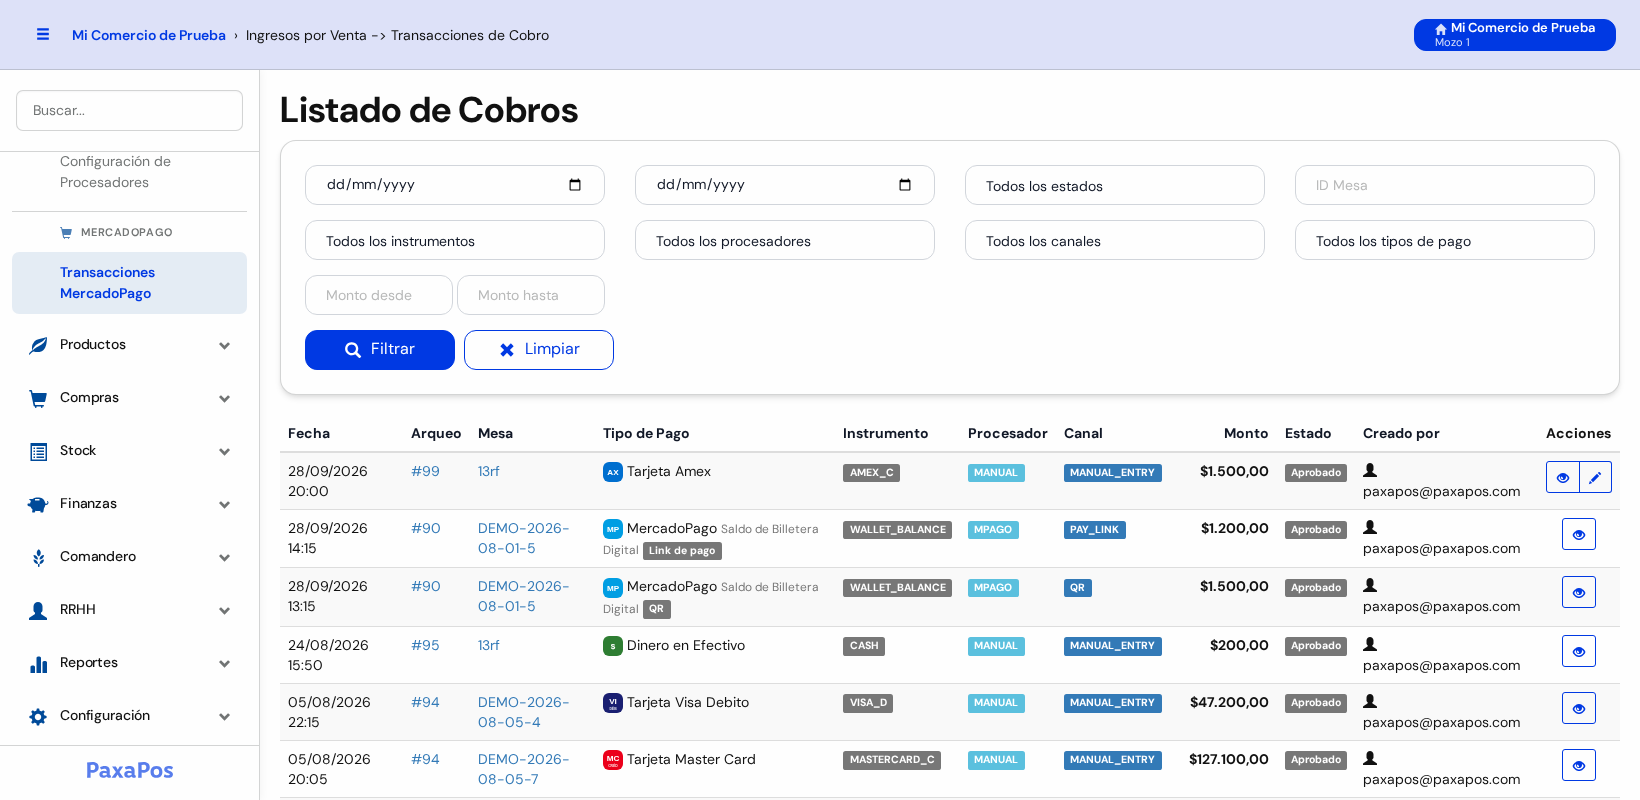
Task: Focus the ID Mesa input field
Action: click(x=1445, y=185)
